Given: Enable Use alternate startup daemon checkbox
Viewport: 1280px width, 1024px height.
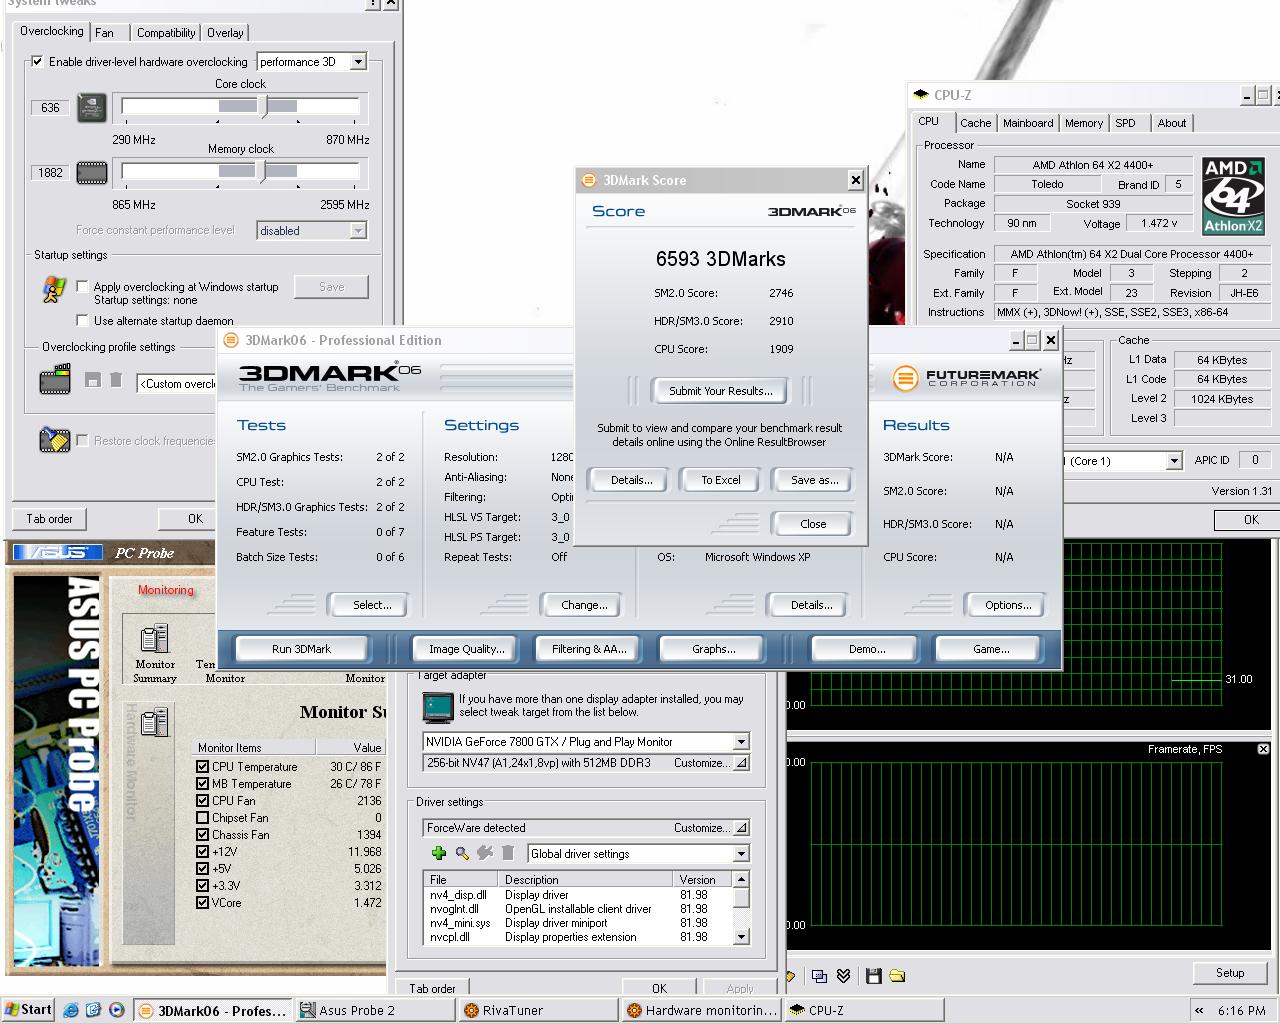Looking at the screenshot, I should (x=82, y=320).
